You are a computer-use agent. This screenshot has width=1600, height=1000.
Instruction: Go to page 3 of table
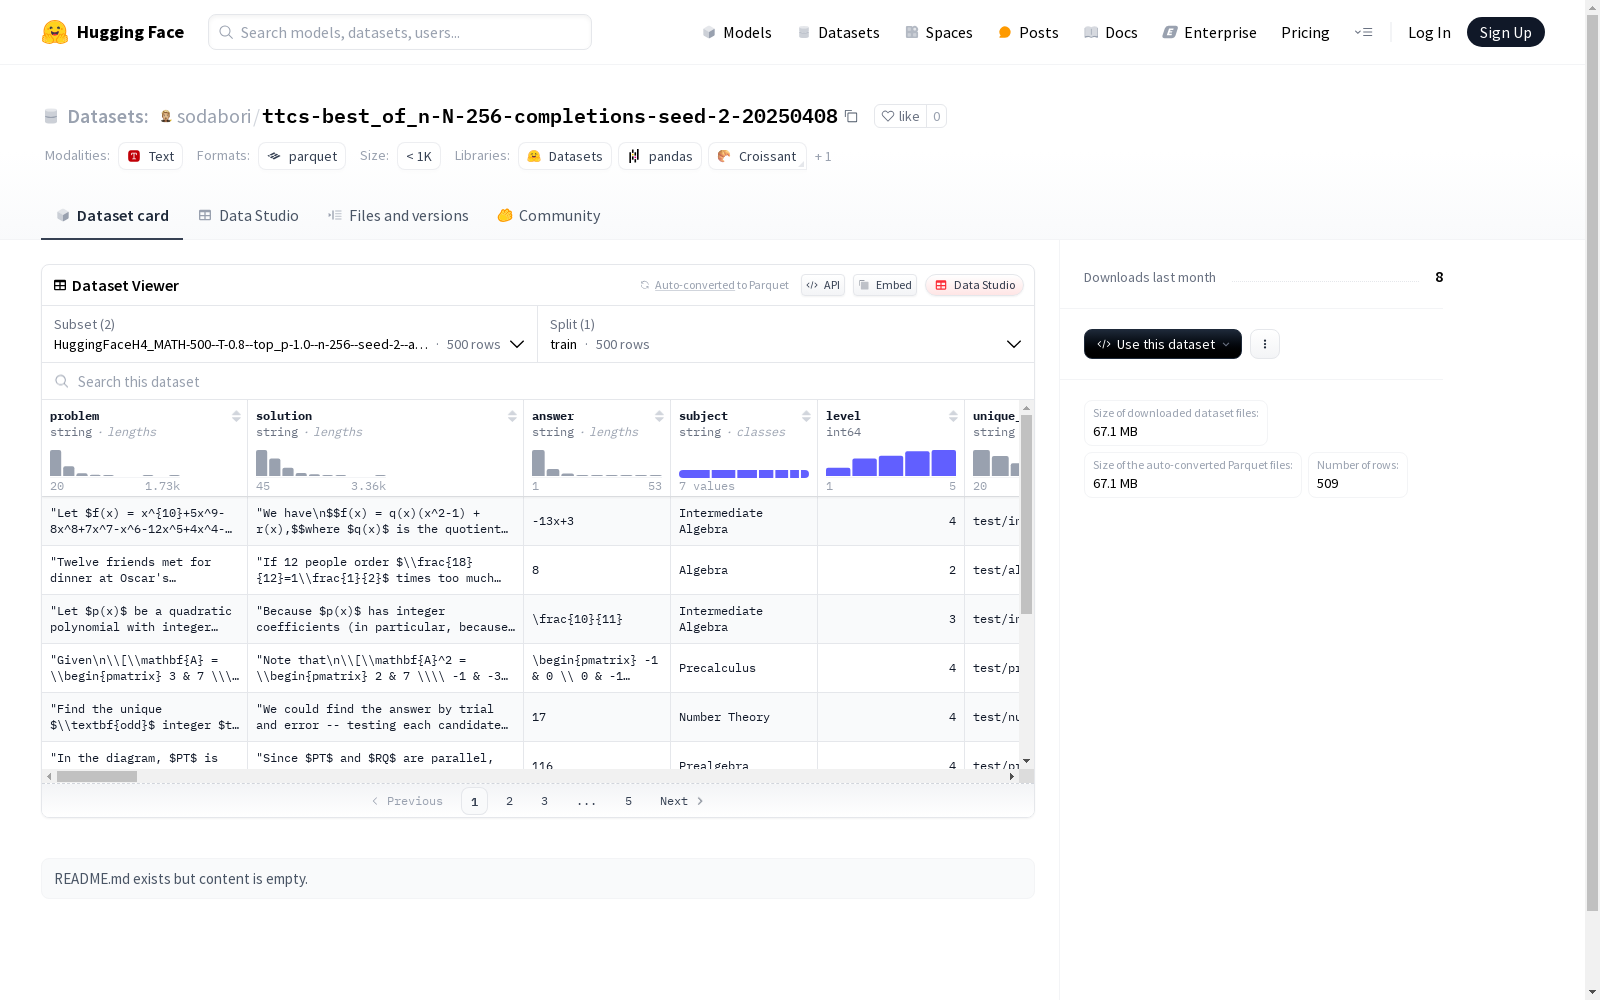[544, 801]
